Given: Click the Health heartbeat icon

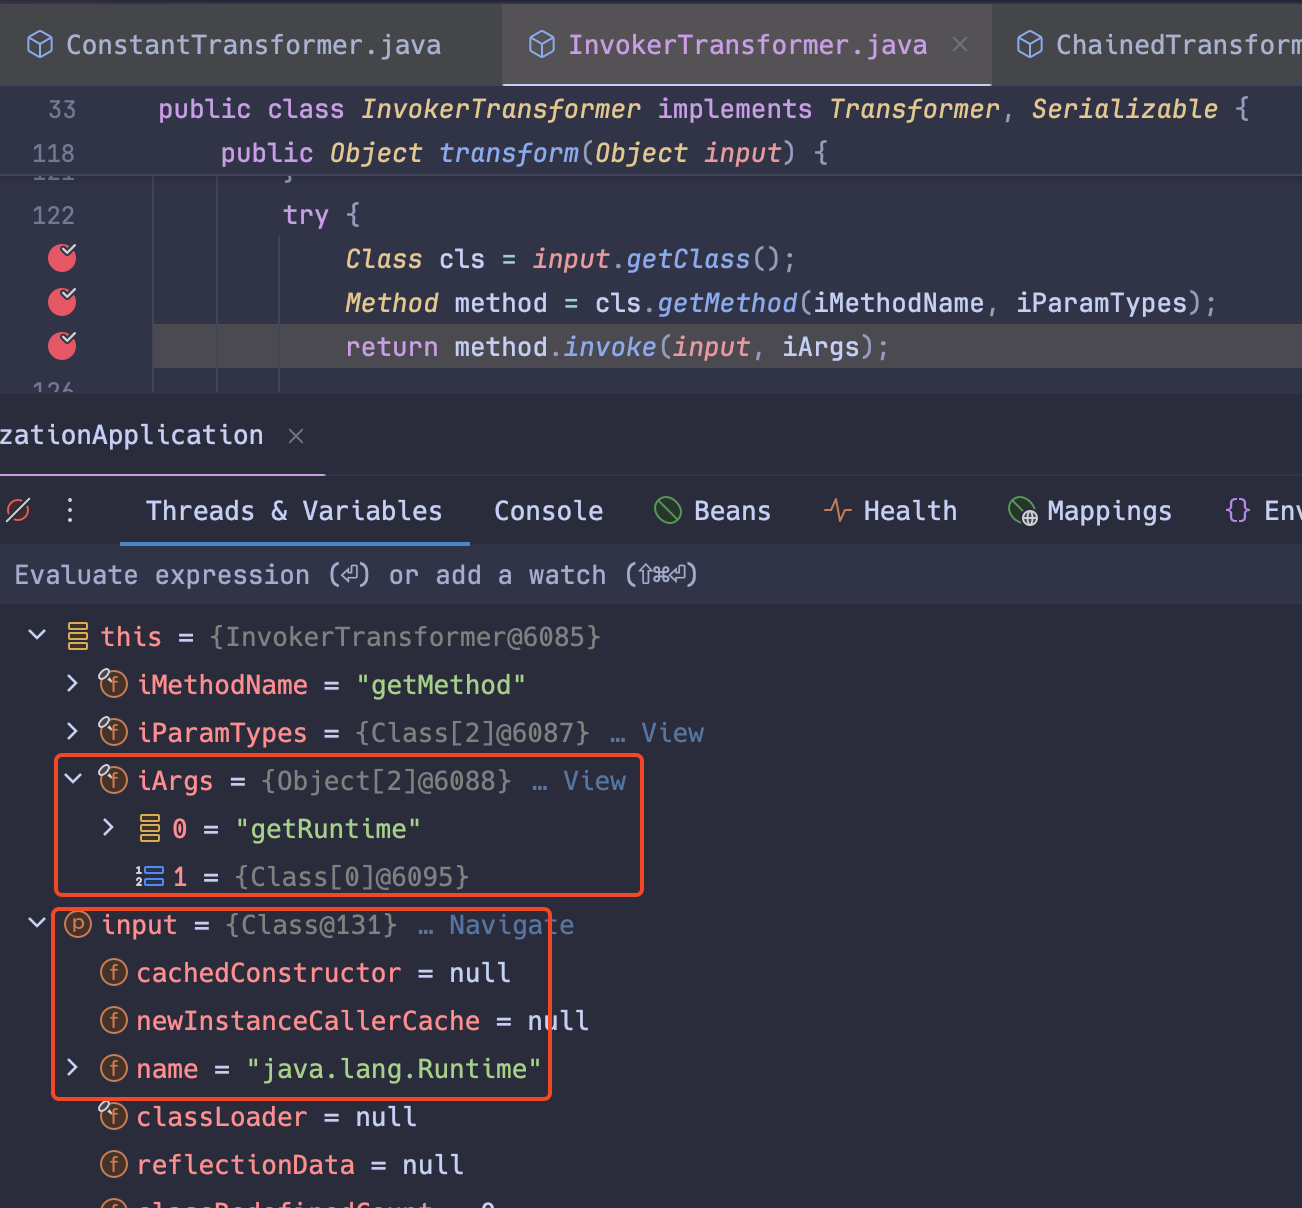Looking at the screenshot, I should pyautogui.click(x=836, y=510).
